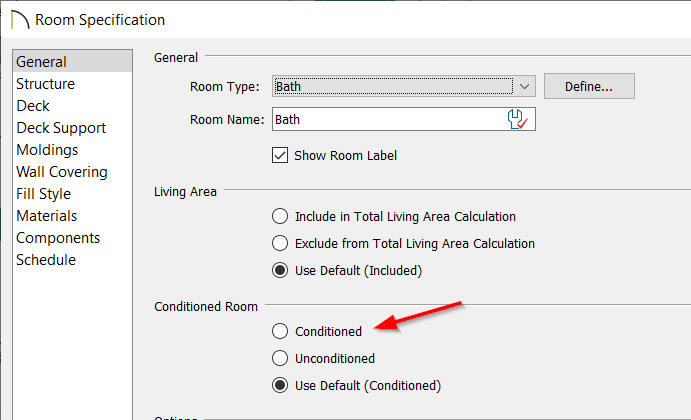
Task: Click inside the Room Name field
Action: 388,119
